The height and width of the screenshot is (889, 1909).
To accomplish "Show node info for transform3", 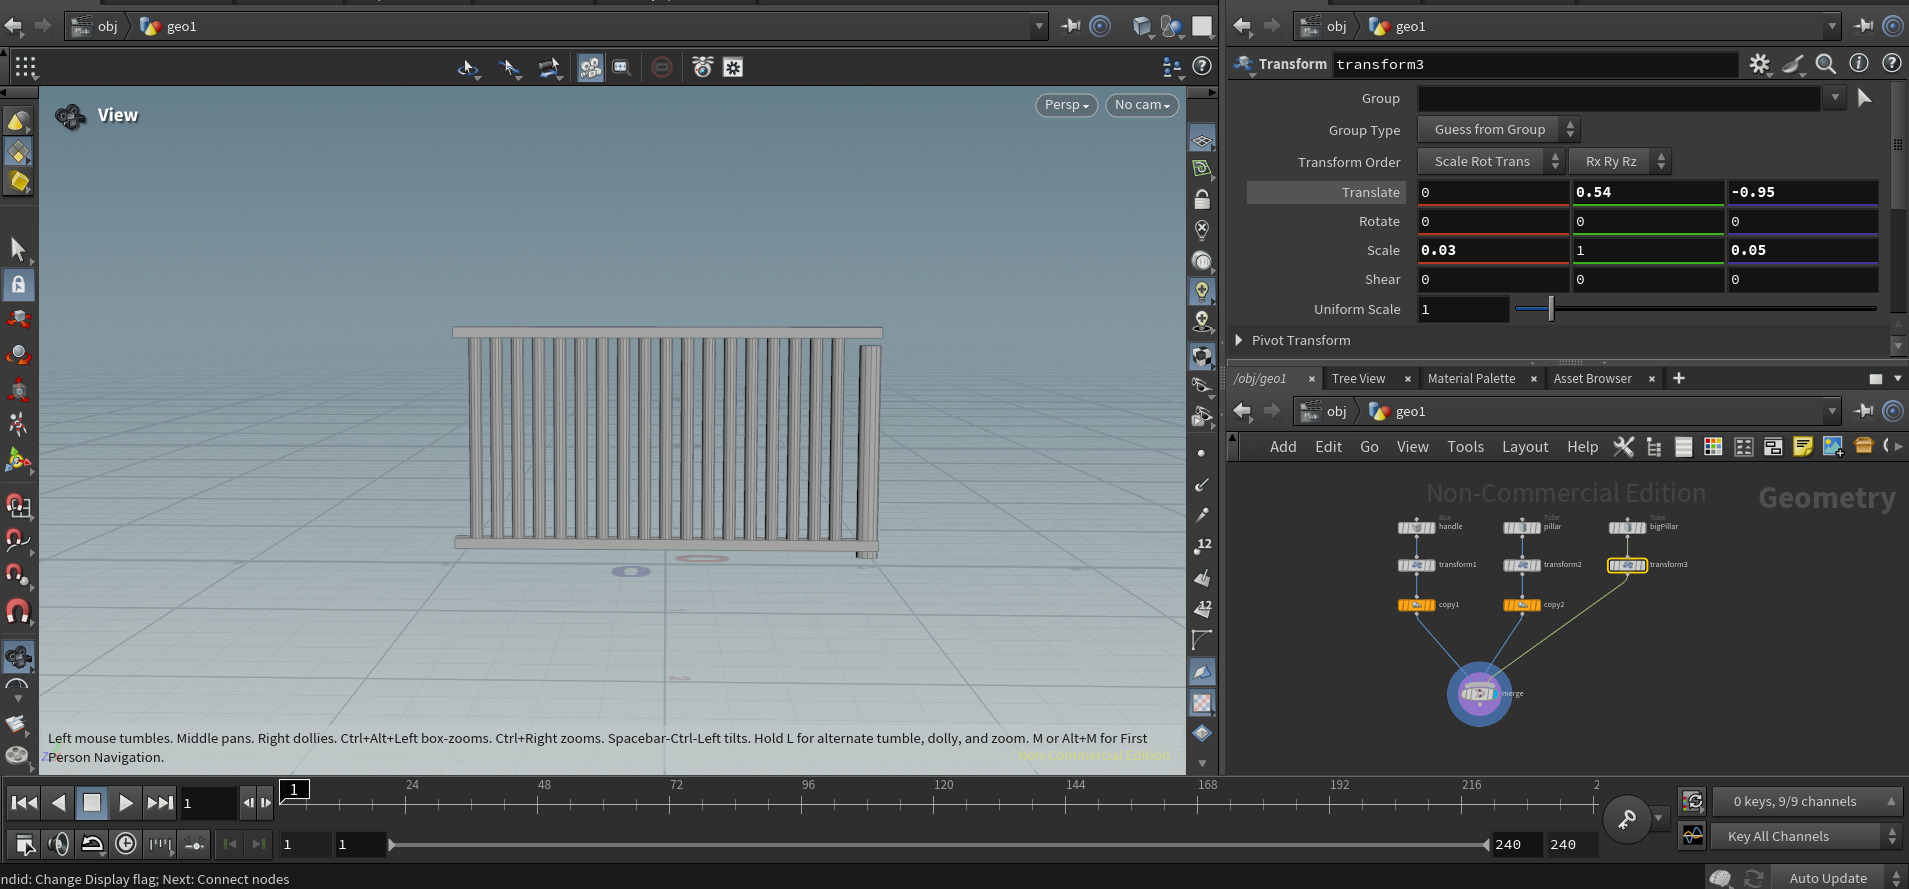I will click(x=1858, y=64).
